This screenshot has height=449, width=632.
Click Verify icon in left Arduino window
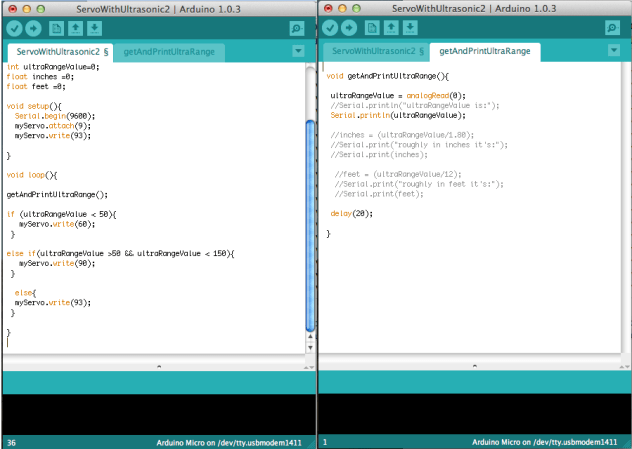tap(14, 28)
